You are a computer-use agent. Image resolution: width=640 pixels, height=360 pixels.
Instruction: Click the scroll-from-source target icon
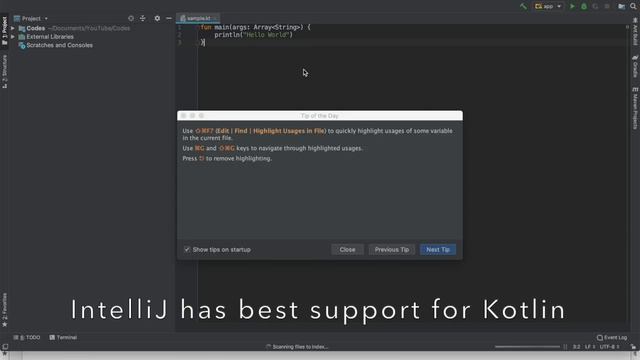(x=131, y=18)
